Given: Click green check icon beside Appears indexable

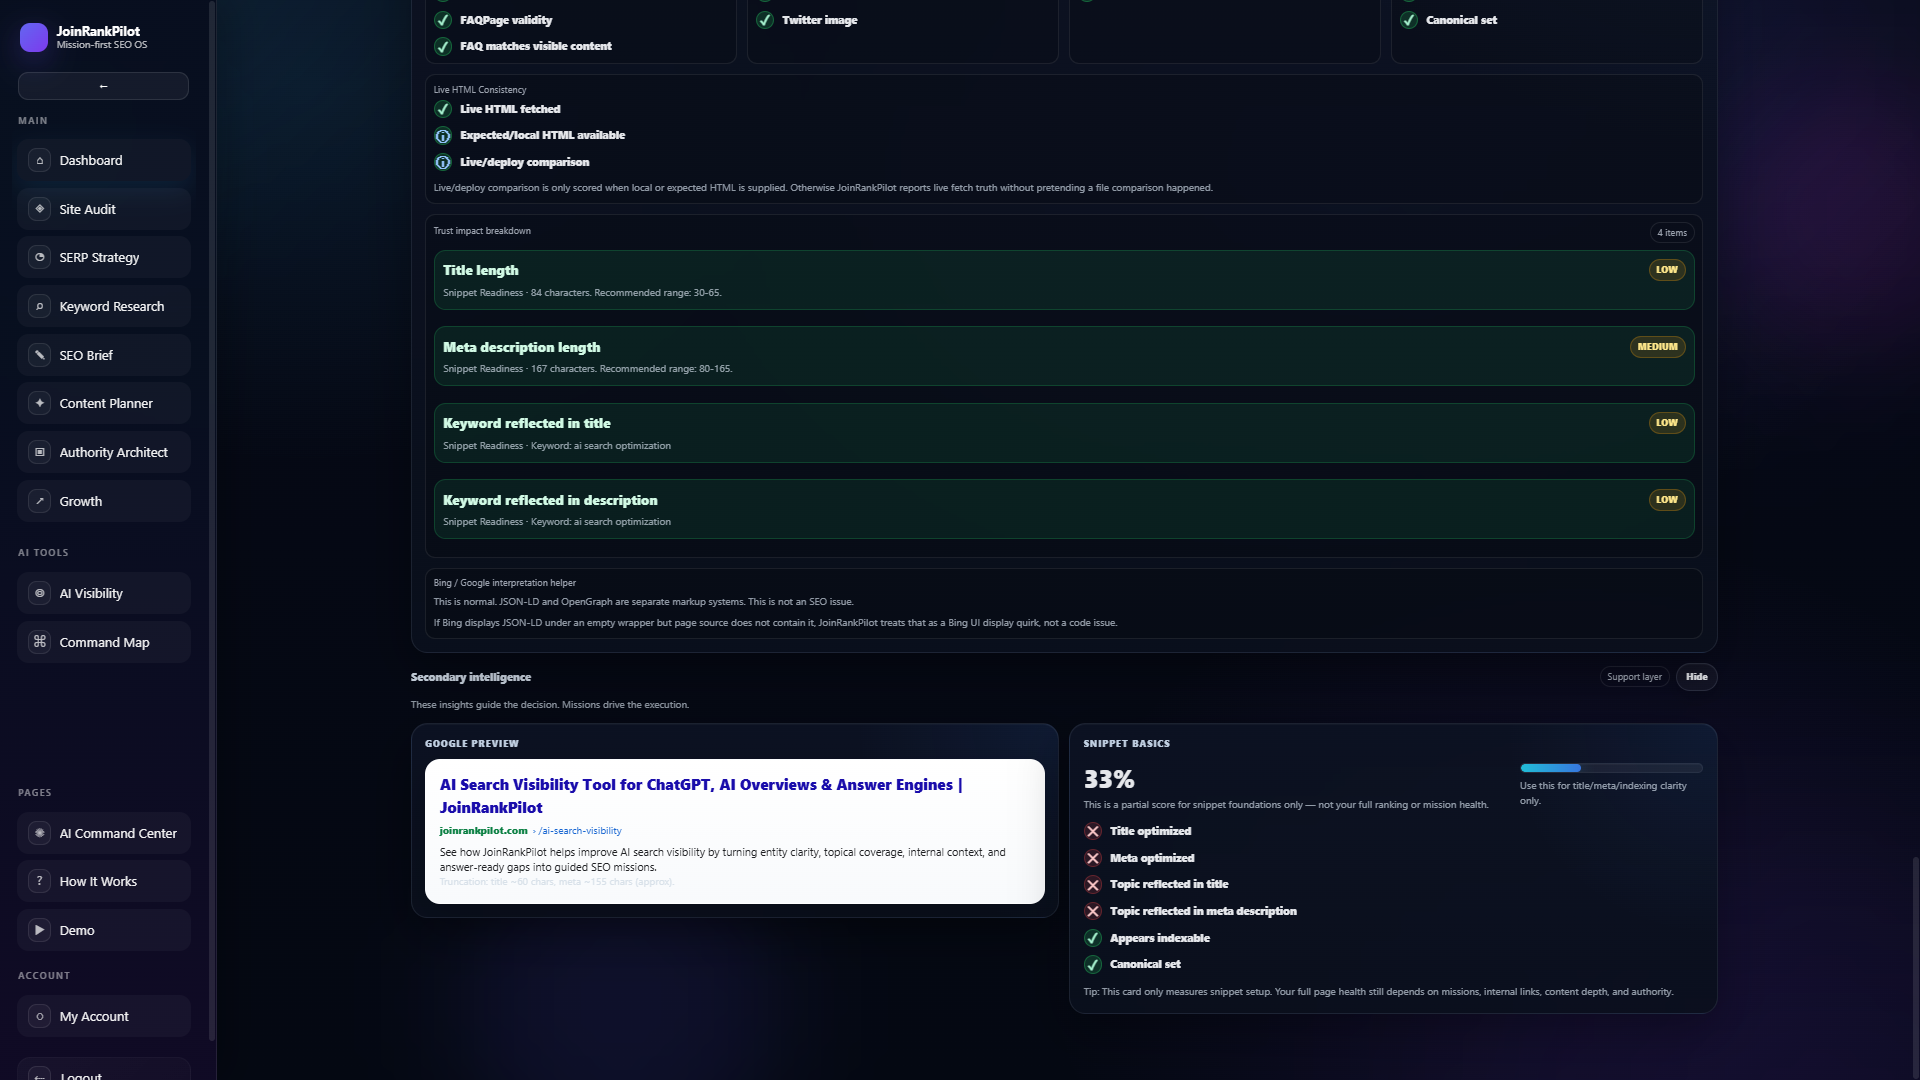Looking at the screenshot, I should pos(1093,938).
